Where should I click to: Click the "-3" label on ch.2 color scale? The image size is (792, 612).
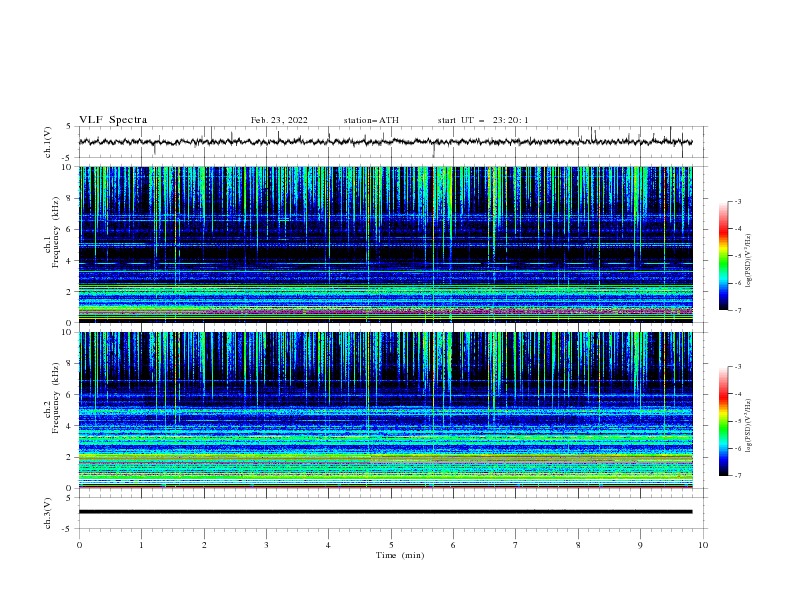(x=738, y=367)
